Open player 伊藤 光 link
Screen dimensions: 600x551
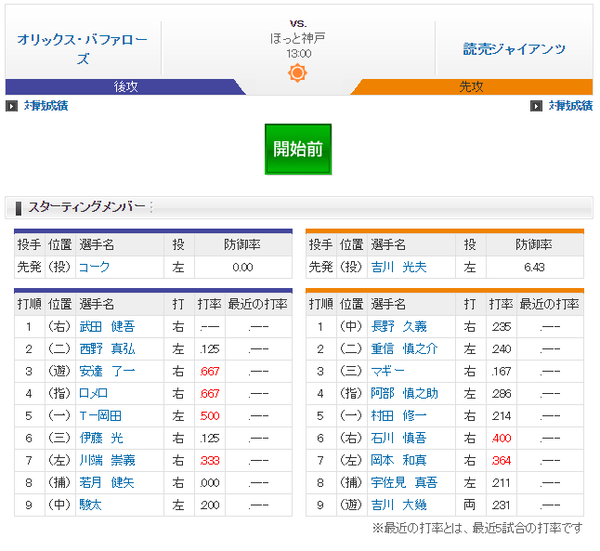pos(101,438)
